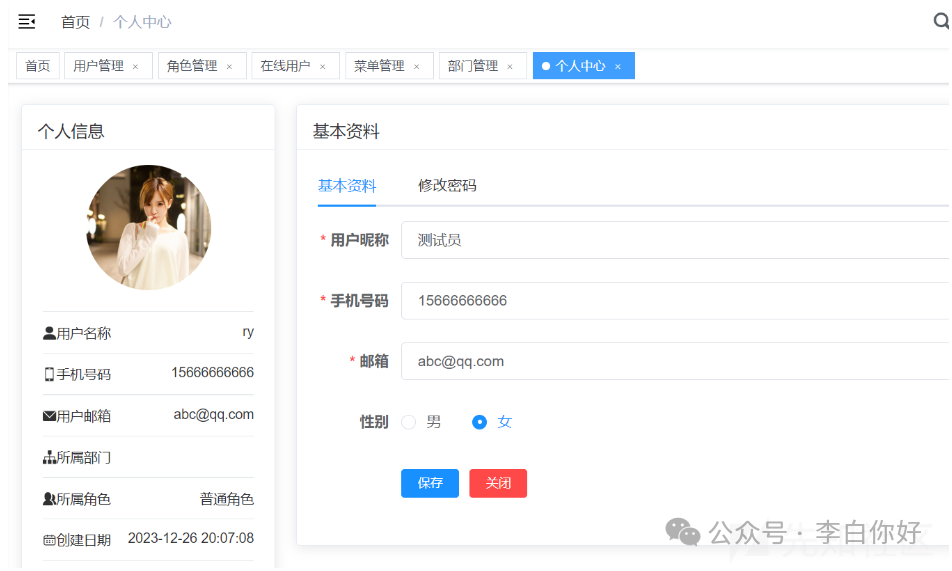Open search using the magnifier icon
Viewport: 952px width, 571px height.
pos(940,21)
